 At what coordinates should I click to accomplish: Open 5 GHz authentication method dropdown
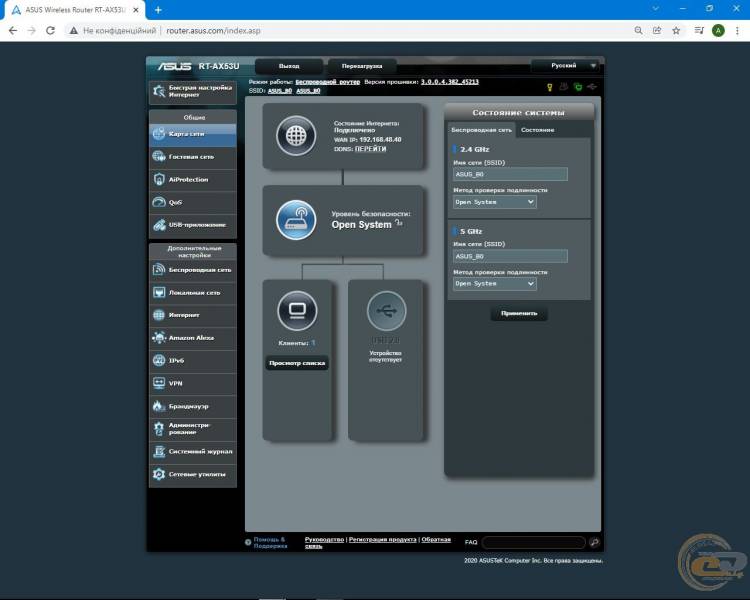click(495, 284)
